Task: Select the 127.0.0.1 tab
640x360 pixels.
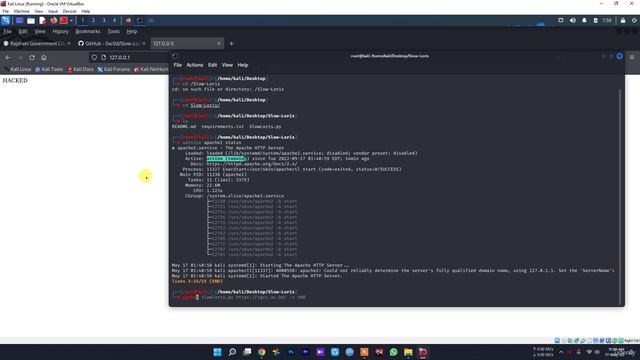Action: pyautogui.click(x=187, y=43)
